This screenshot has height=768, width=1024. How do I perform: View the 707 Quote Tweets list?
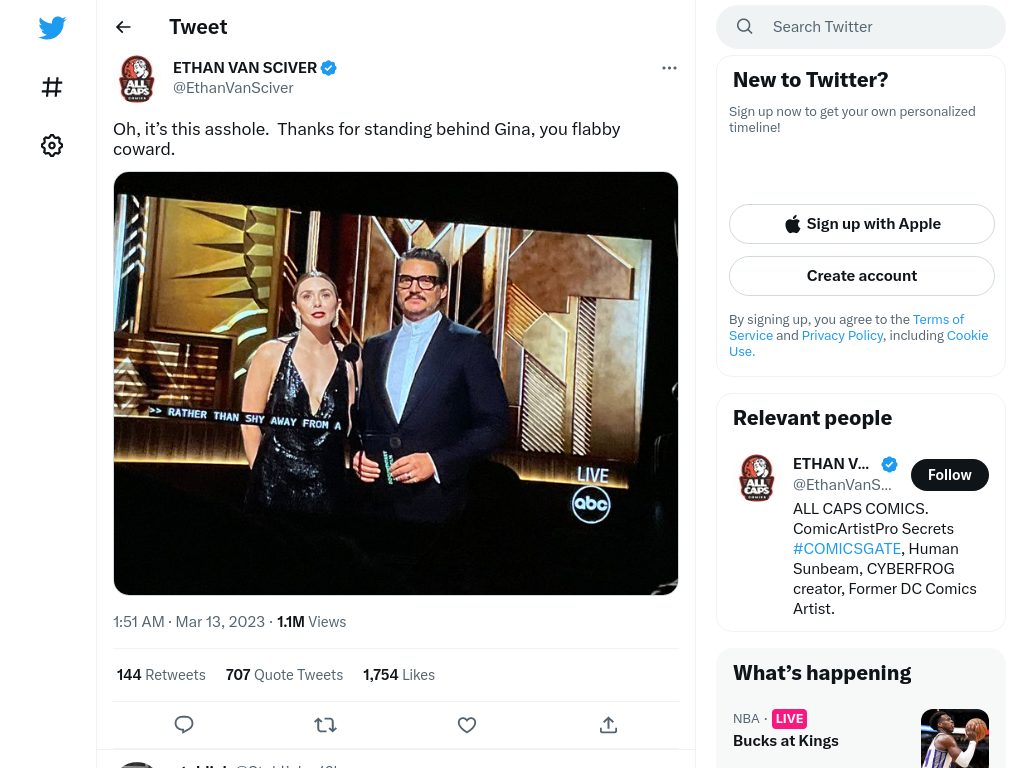284,675
